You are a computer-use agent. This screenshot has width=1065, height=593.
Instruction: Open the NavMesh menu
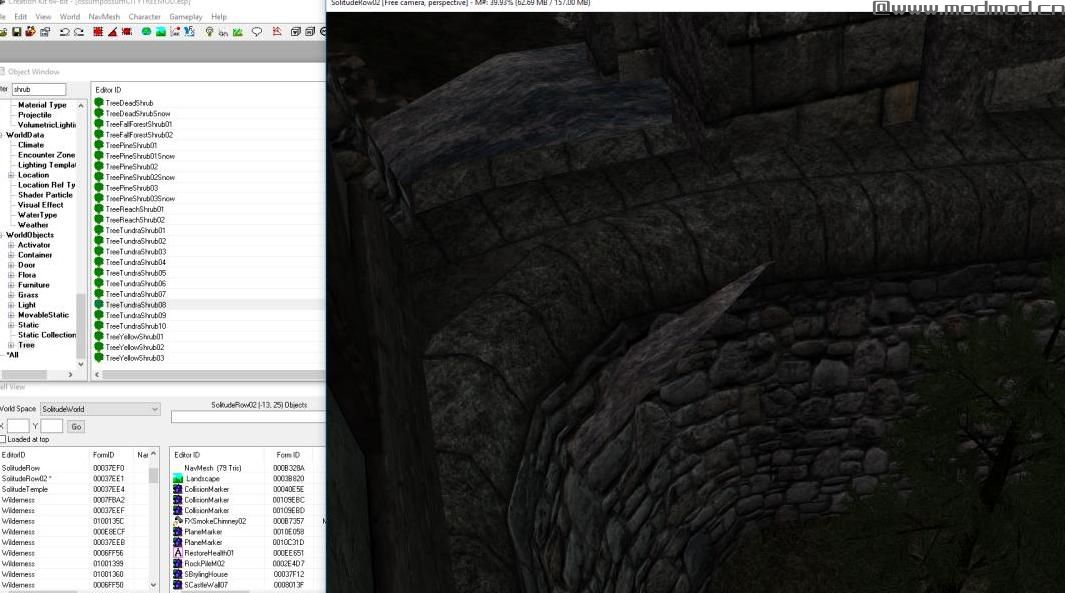coord(104,16)
